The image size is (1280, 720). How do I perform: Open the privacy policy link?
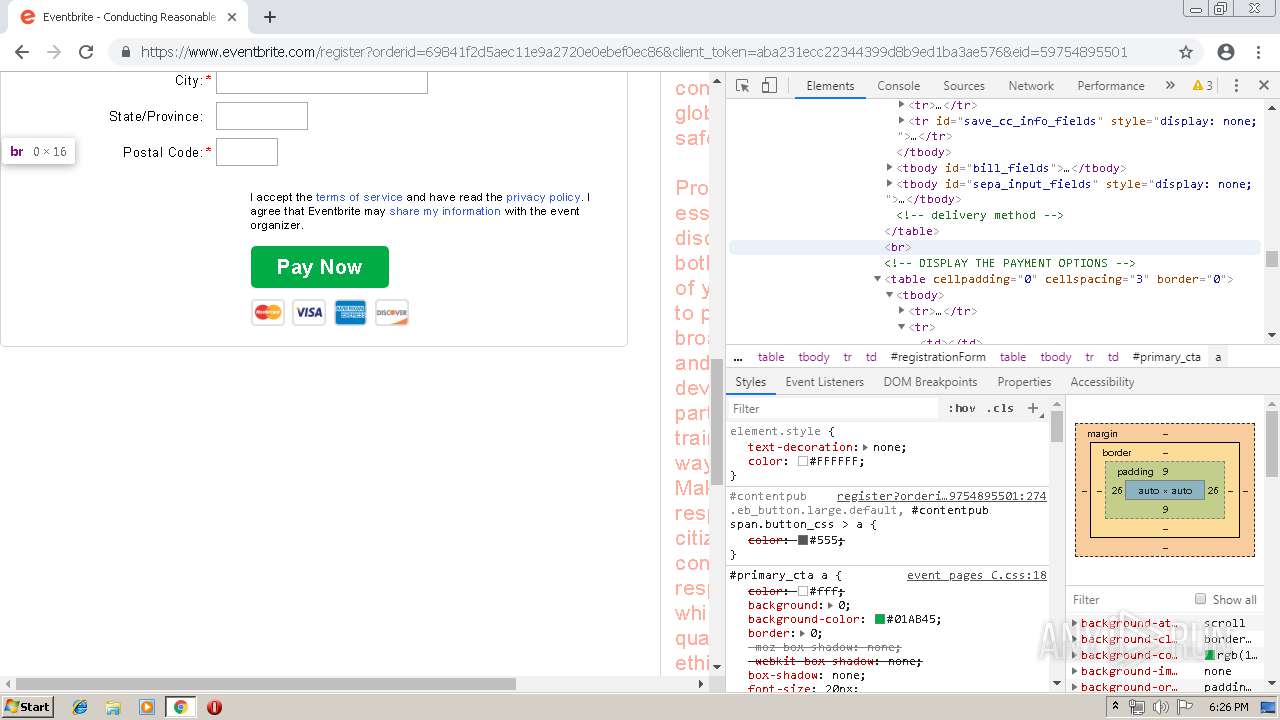(543, 197)
